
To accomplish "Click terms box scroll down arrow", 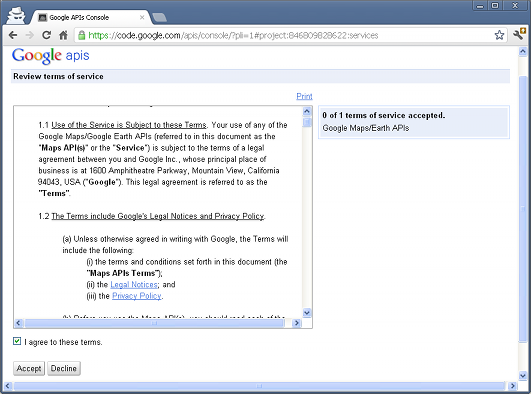I will point(307,313).
